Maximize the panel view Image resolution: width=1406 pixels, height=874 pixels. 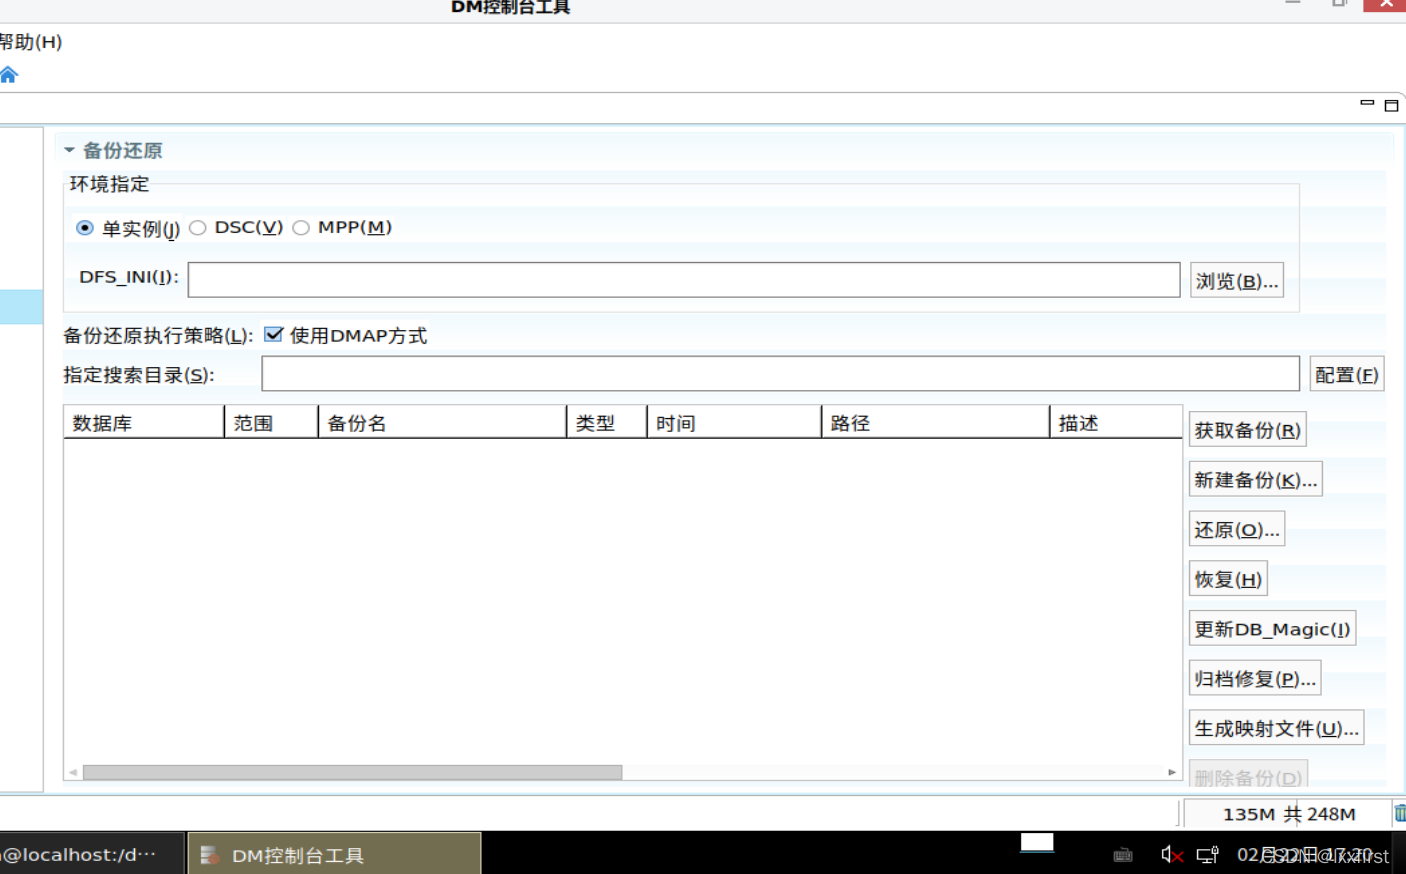point(1391,105)
